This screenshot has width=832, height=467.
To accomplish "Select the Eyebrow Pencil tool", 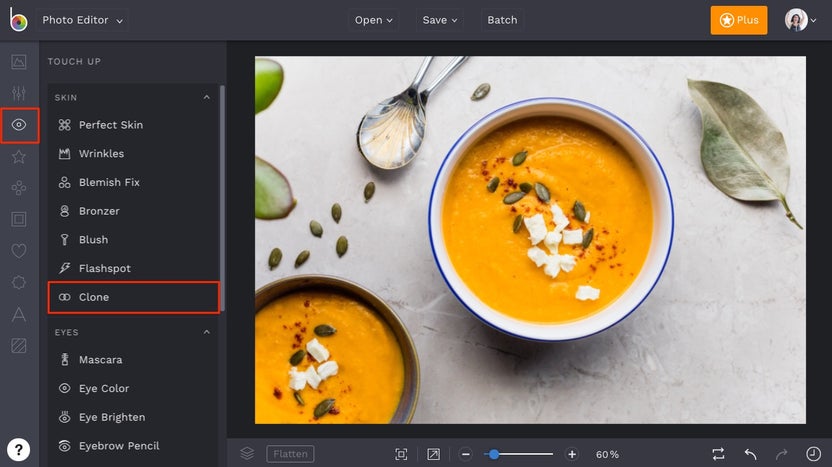I will [x=133, y=446].
